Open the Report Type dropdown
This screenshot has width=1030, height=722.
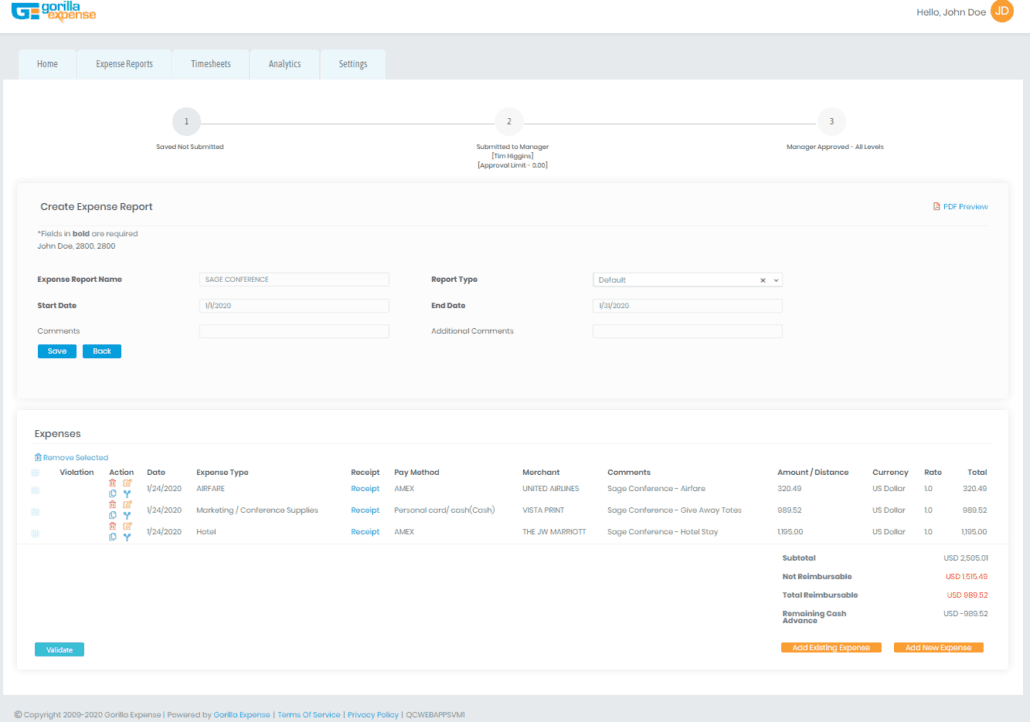(x=775, y=279)
